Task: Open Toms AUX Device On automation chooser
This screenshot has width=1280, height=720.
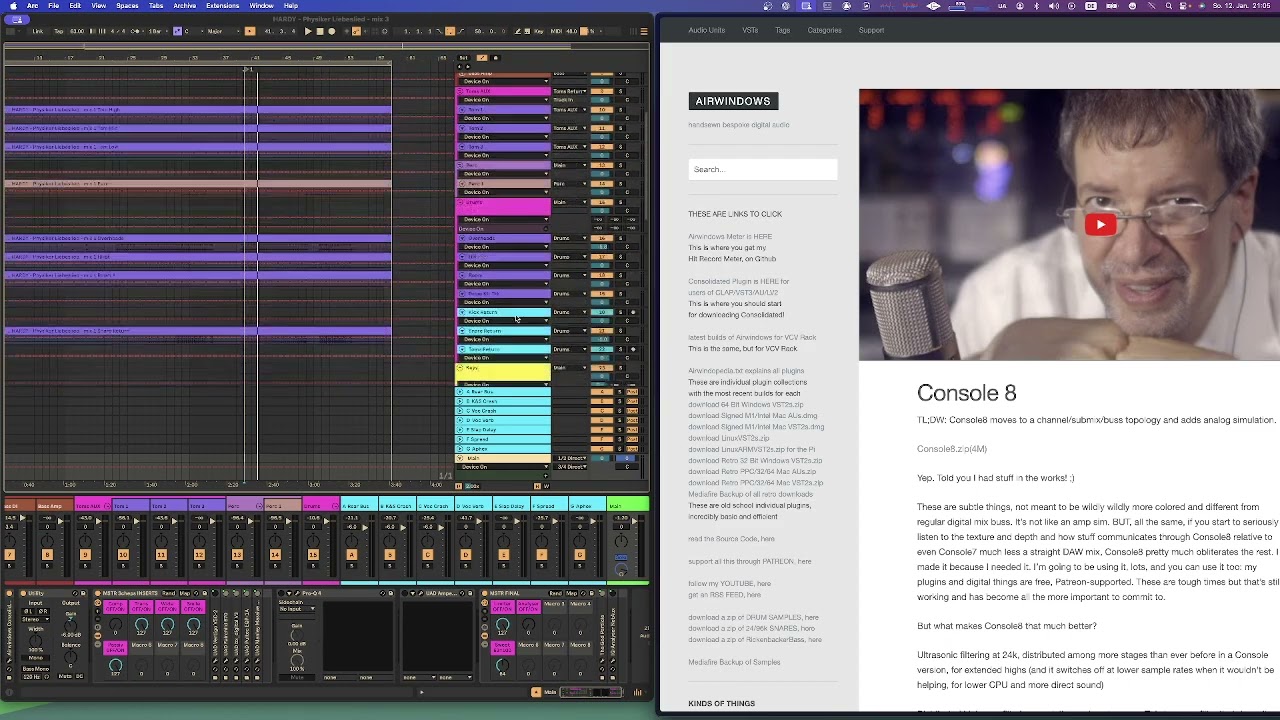Action: point(504,100)
